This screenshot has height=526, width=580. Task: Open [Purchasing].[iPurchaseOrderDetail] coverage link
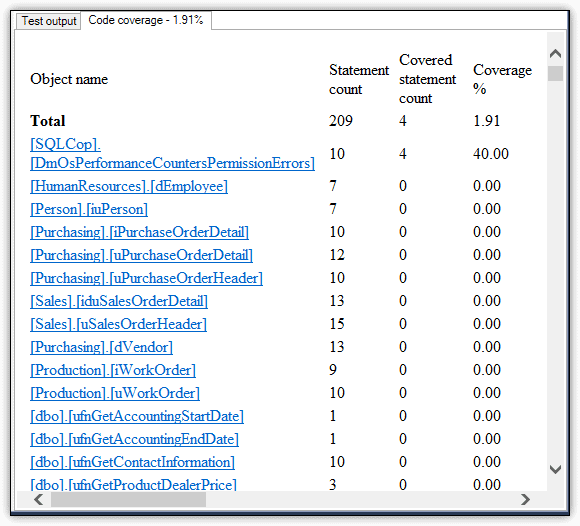point(139,232)
